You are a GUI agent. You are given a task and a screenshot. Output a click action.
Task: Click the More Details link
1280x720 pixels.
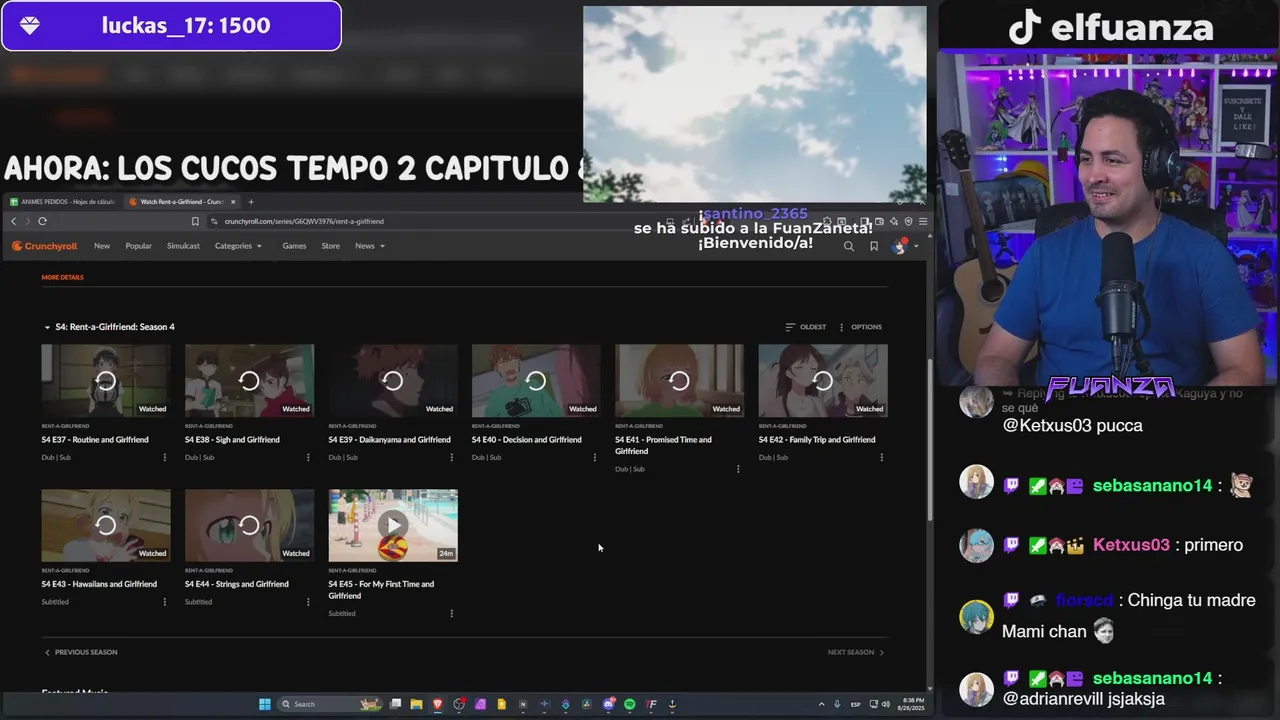[x=62, y=277]
